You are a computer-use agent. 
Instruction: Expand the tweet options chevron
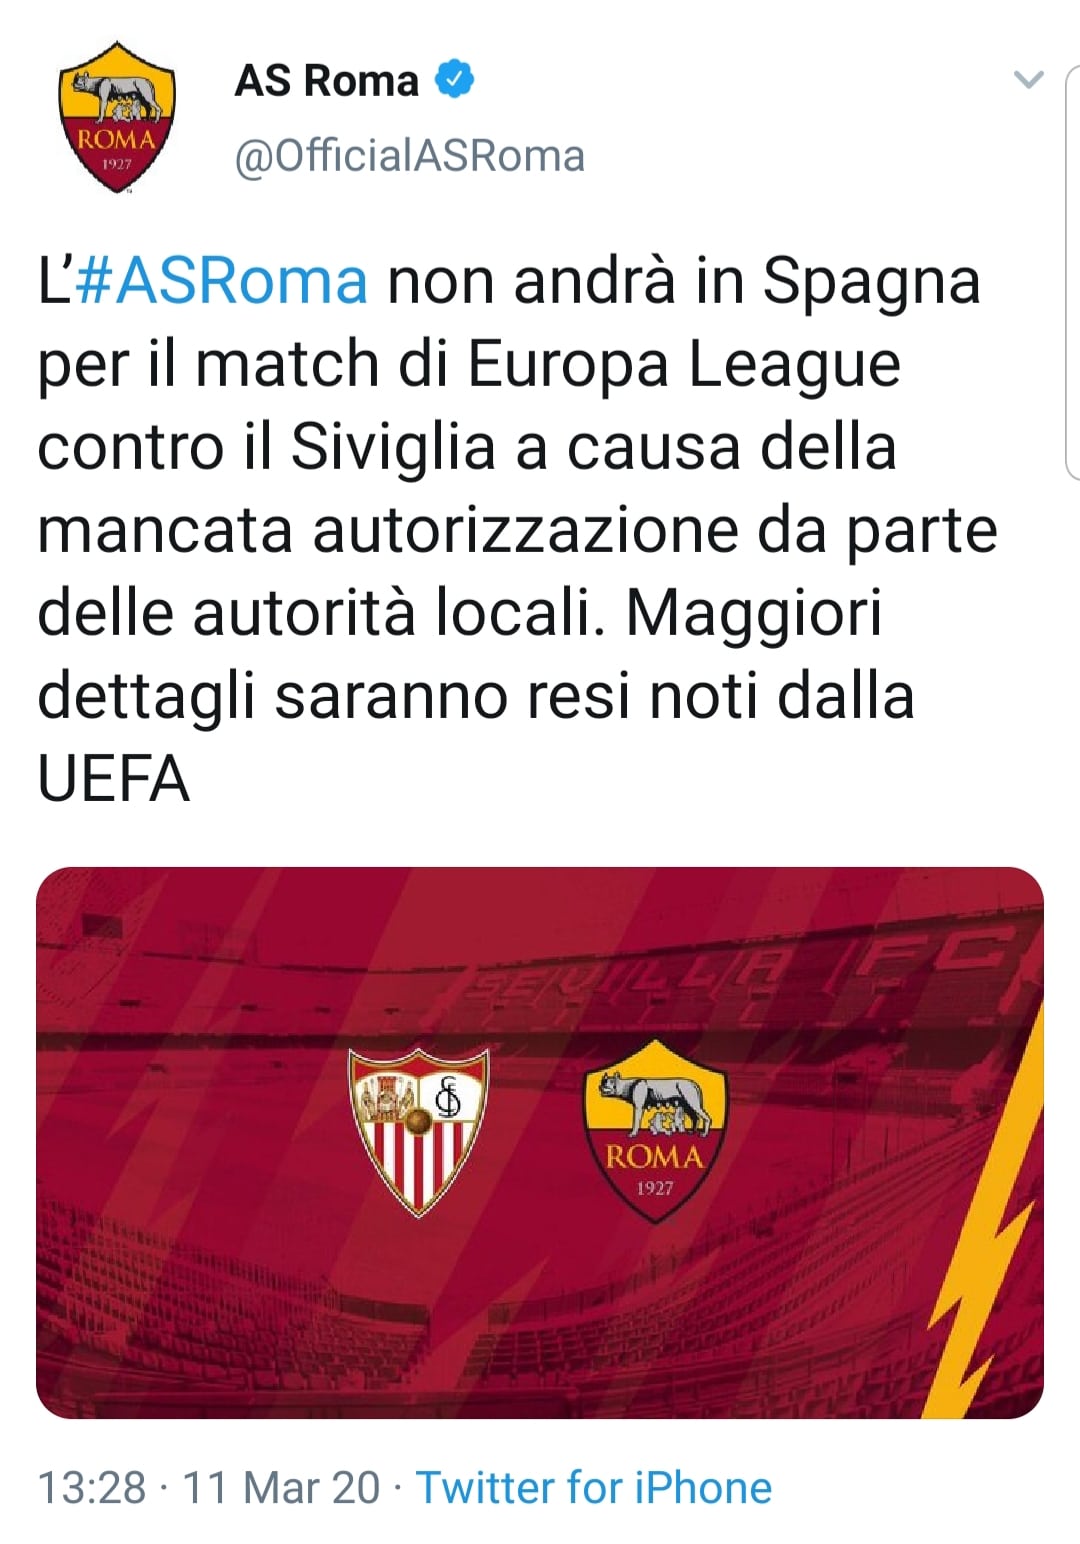[1028, 80]
